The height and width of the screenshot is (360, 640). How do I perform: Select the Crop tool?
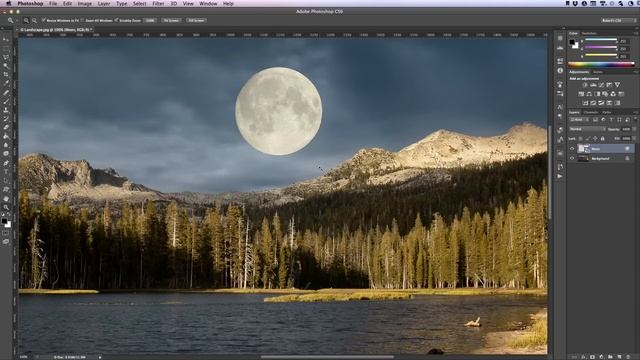6,74
